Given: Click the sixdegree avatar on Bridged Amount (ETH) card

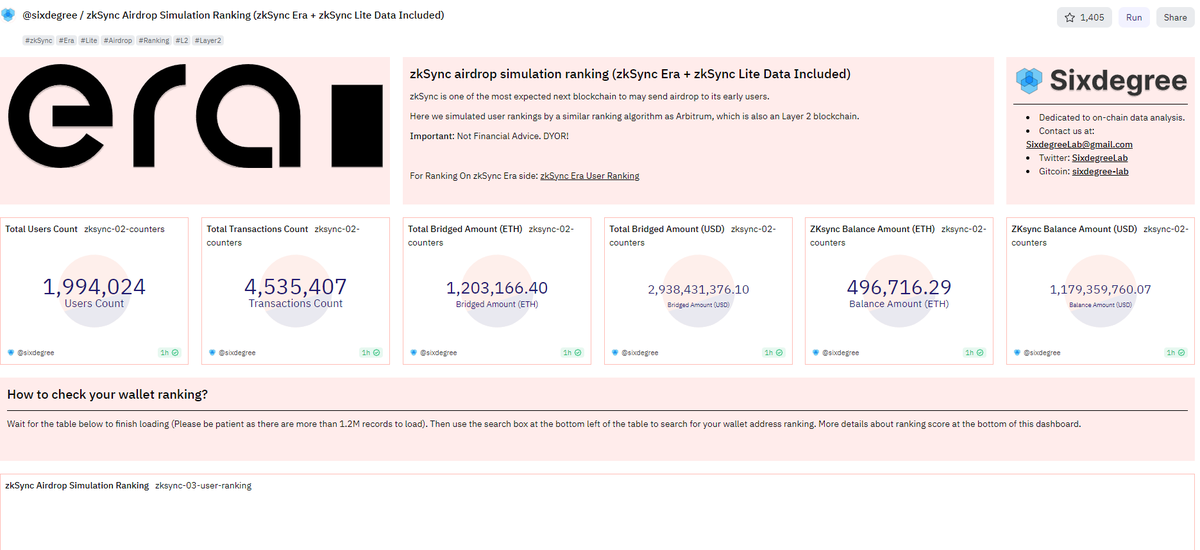Looking at the screenshot, I should click(x=414, y=353).
